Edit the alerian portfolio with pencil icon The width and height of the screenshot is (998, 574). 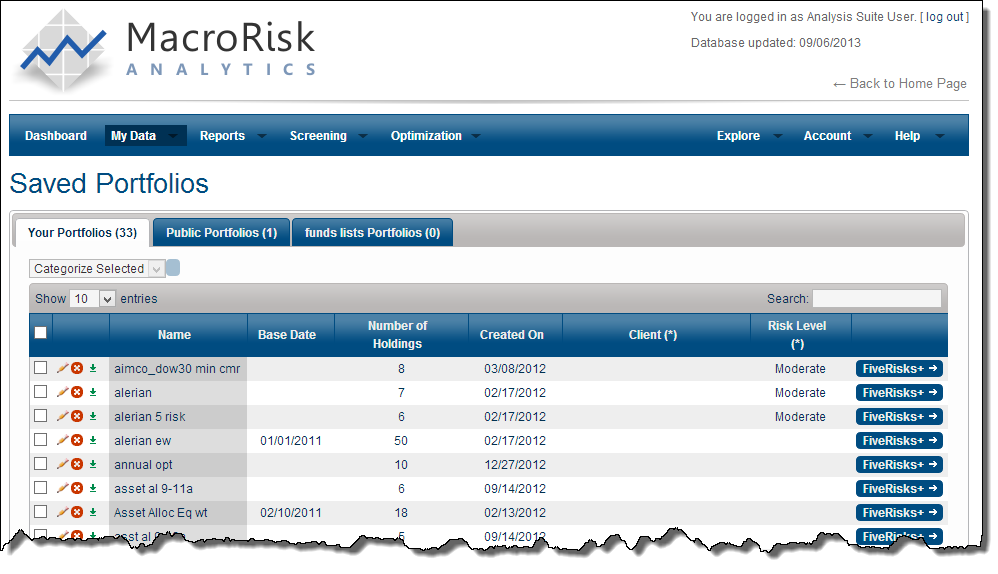[62, 392]
